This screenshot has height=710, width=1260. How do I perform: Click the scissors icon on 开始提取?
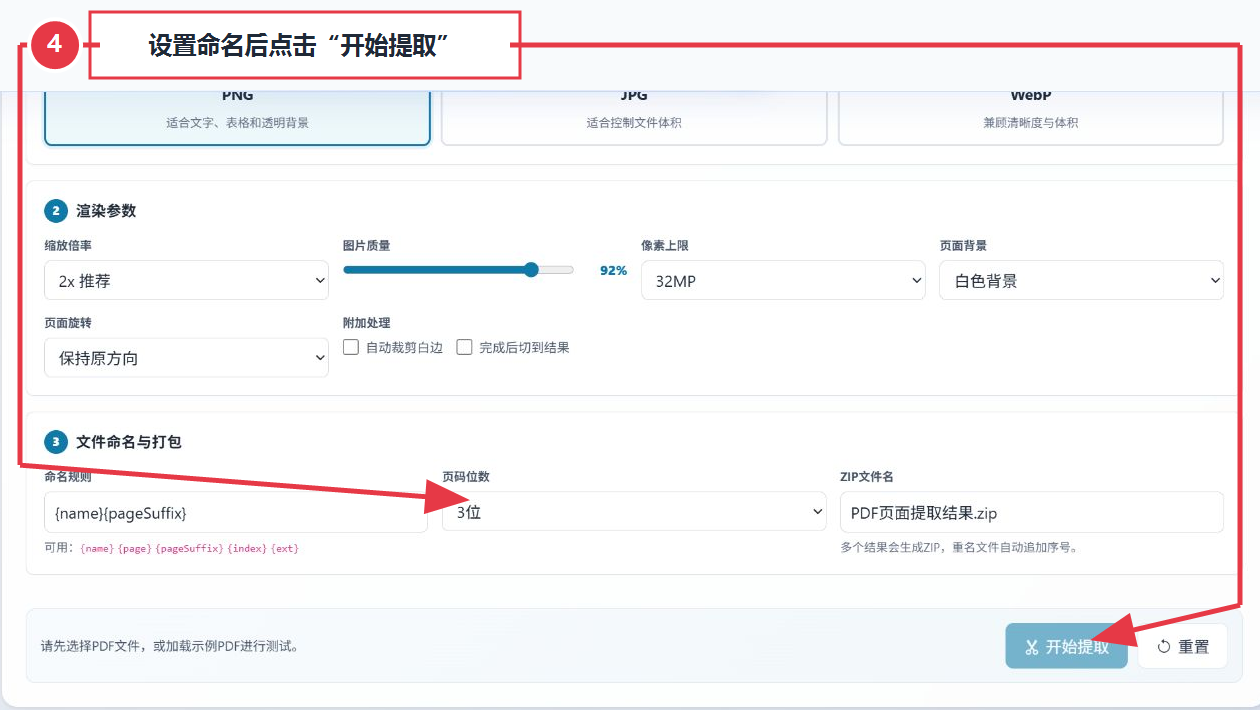coord(1032,647)
